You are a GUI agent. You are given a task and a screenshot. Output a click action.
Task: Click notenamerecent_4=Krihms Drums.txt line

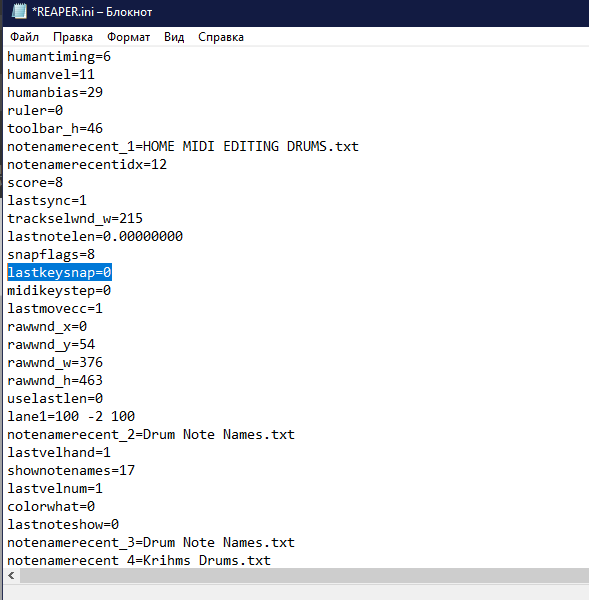tap(139, 560)
